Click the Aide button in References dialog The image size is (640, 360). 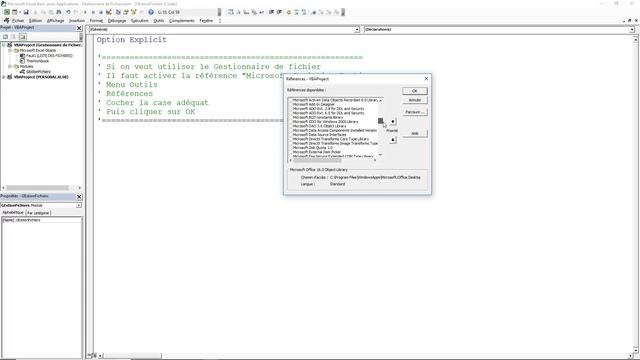pyautogui.click(x=415, y=133)
